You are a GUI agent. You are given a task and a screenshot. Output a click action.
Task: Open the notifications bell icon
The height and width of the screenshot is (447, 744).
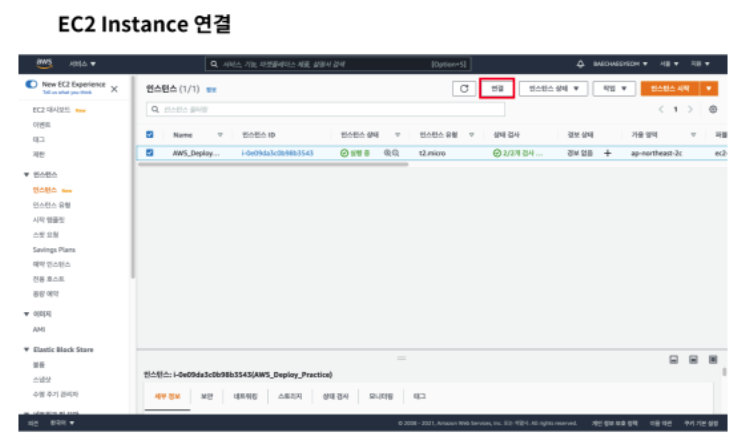[x=580, y=64]
